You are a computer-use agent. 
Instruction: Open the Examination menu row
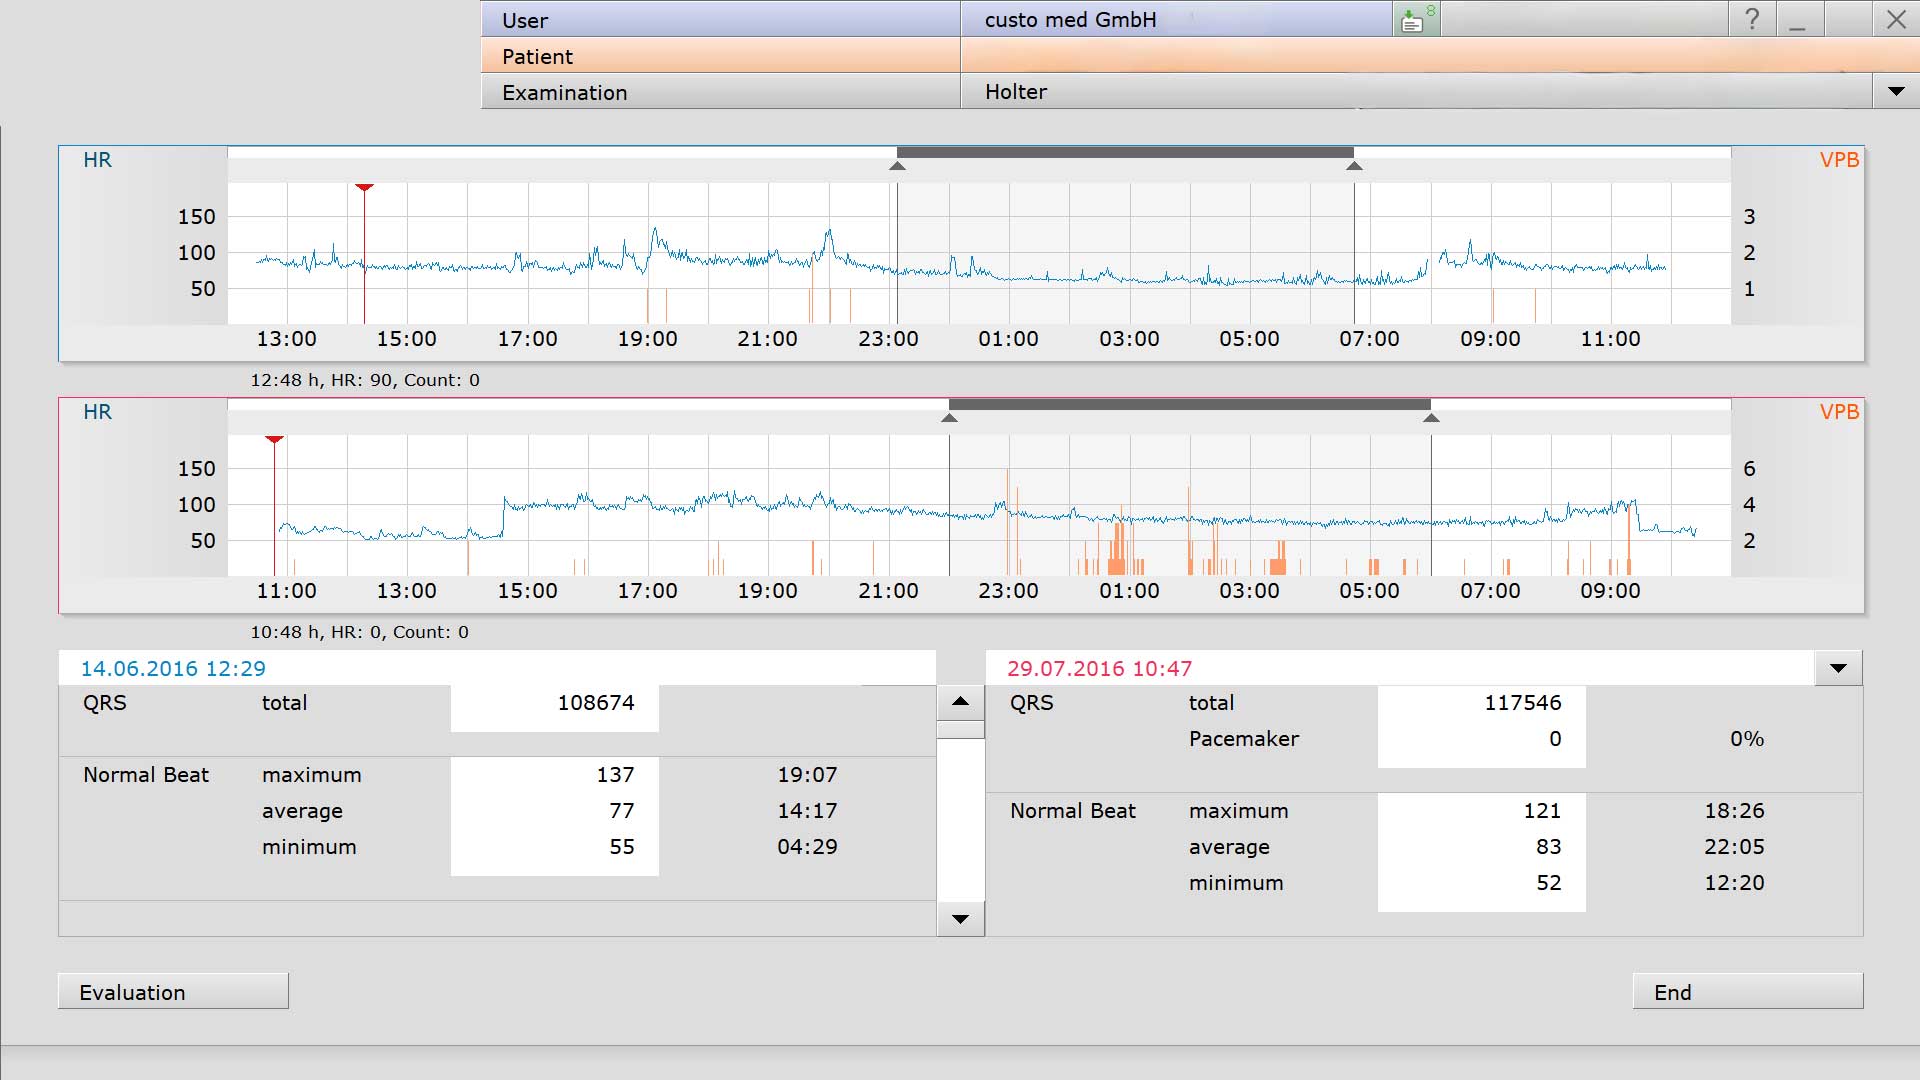[720, 92]
